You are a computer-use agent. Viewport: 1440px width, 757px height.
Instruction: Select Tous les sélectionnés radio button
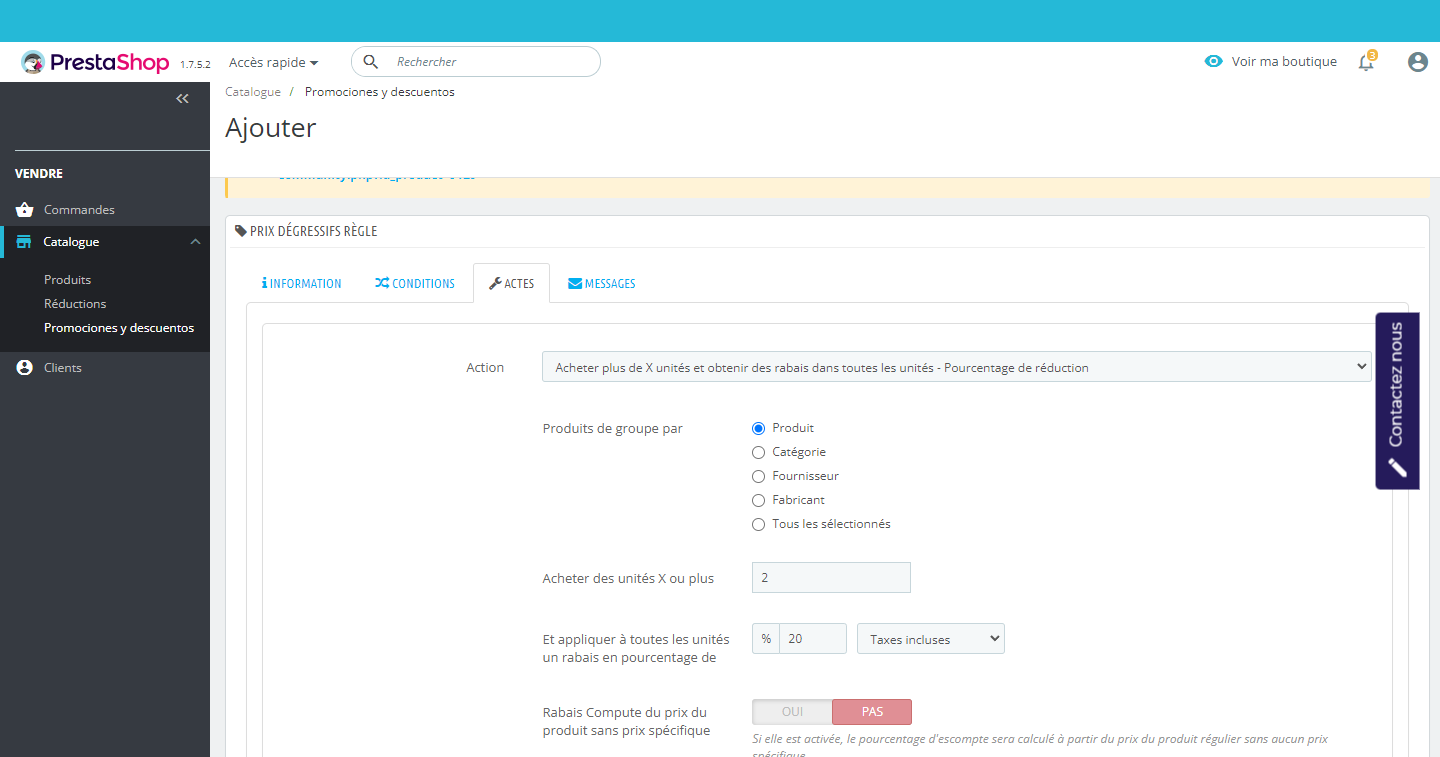[x=758, y=524]
